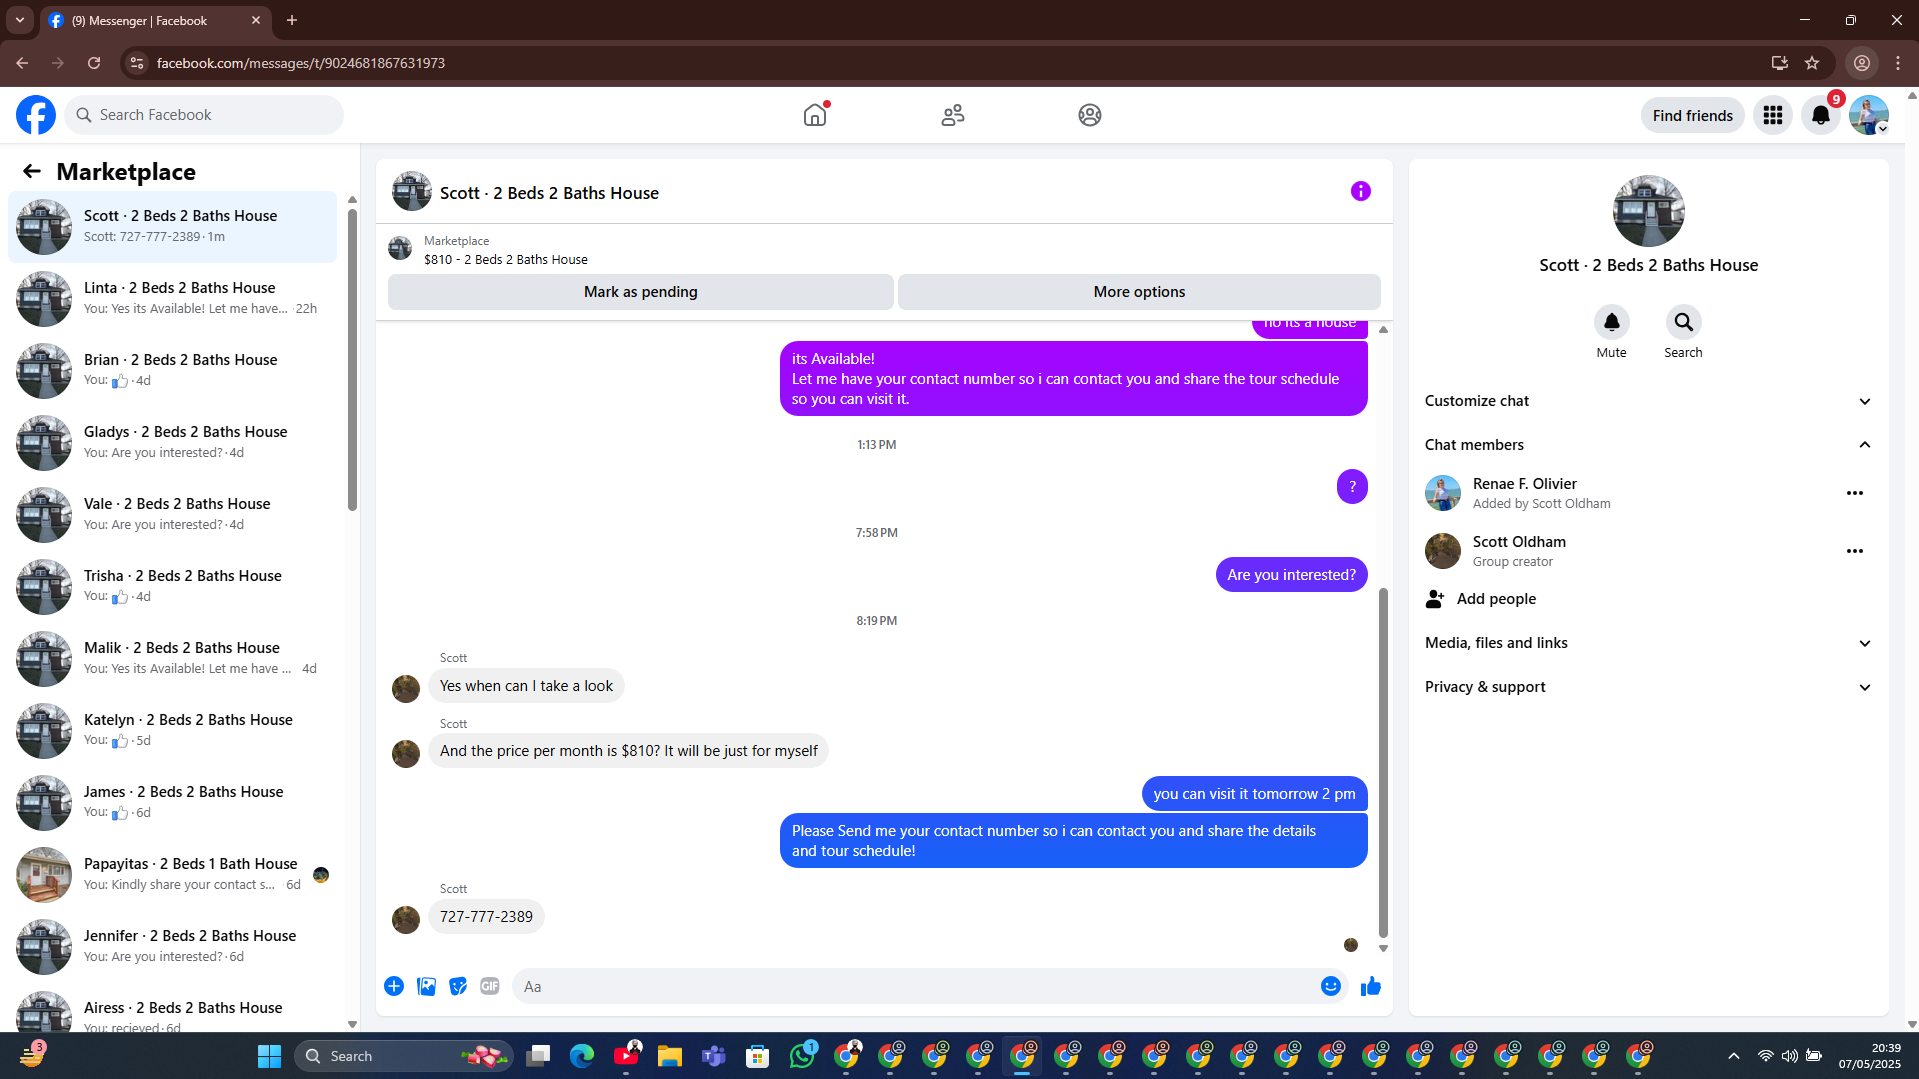This screenshot has width=1919, height=1079.
Task: Expand Privacy & support section
Action: point(1648,687)
